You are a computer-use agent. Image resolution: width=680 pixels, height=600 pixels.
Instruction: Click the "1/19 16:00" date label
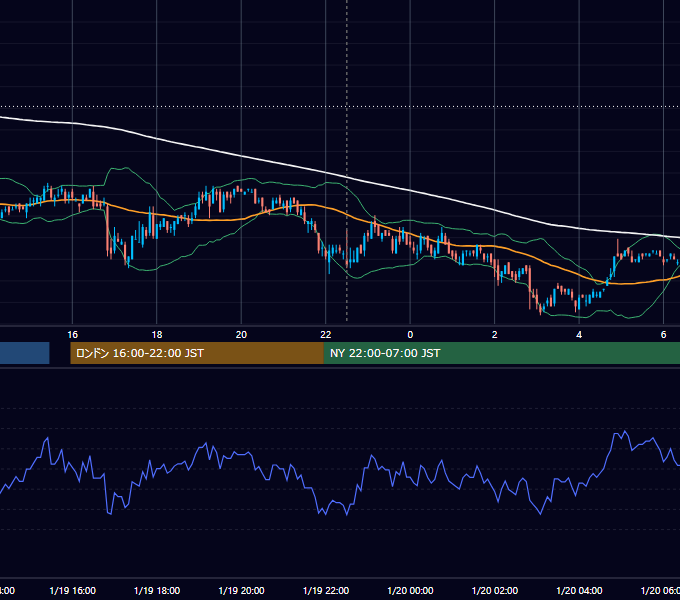click(x=72, y=590)
